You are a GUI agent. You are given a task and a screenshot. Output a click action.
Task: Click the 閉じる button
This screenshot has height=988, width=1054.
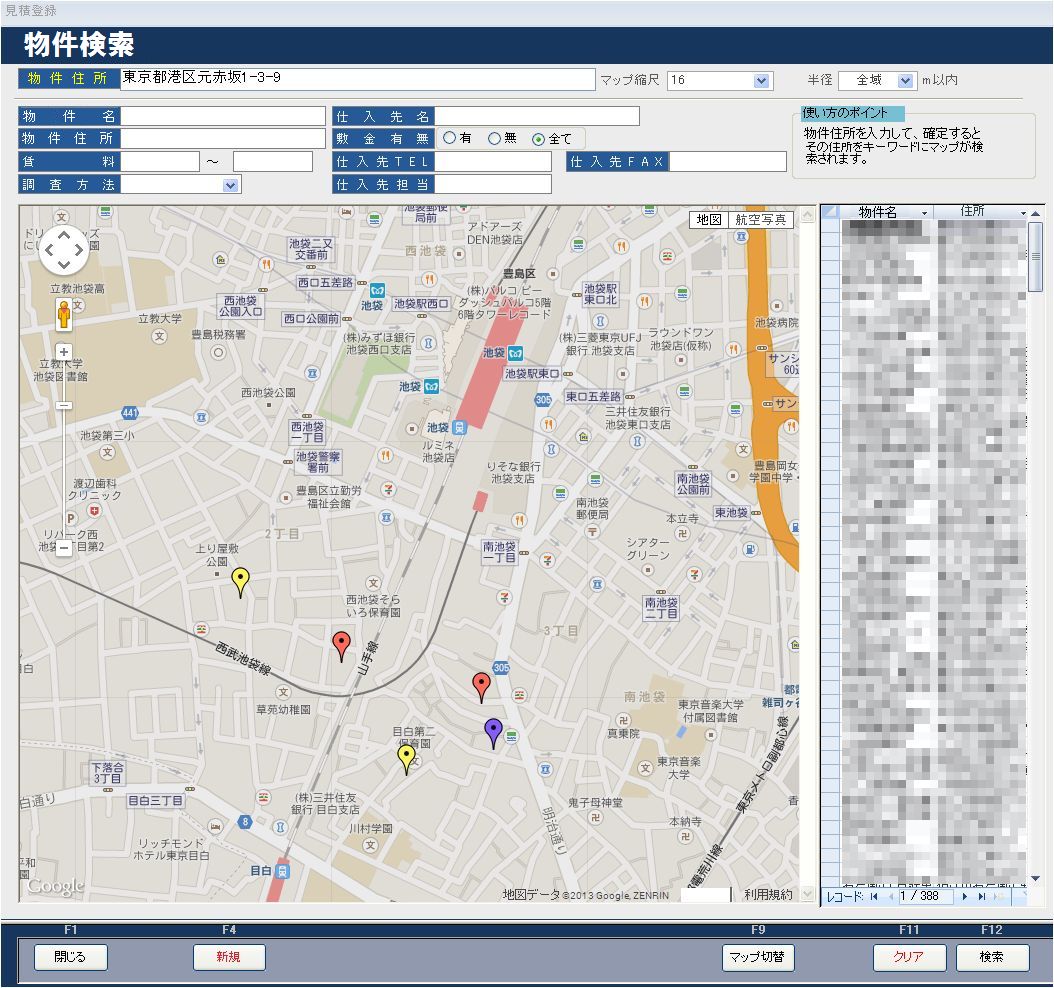pos(71,957)
